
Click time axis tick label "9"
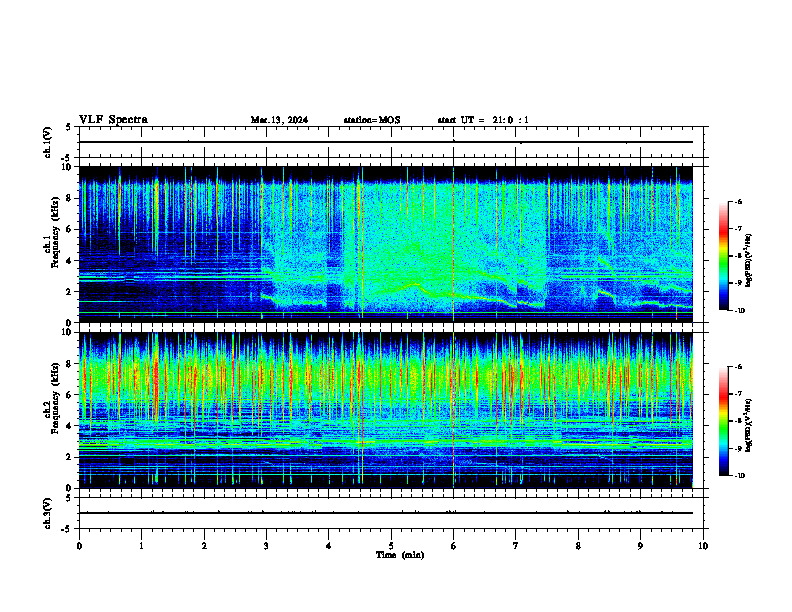pyautogui.click(x=641, y=546)
